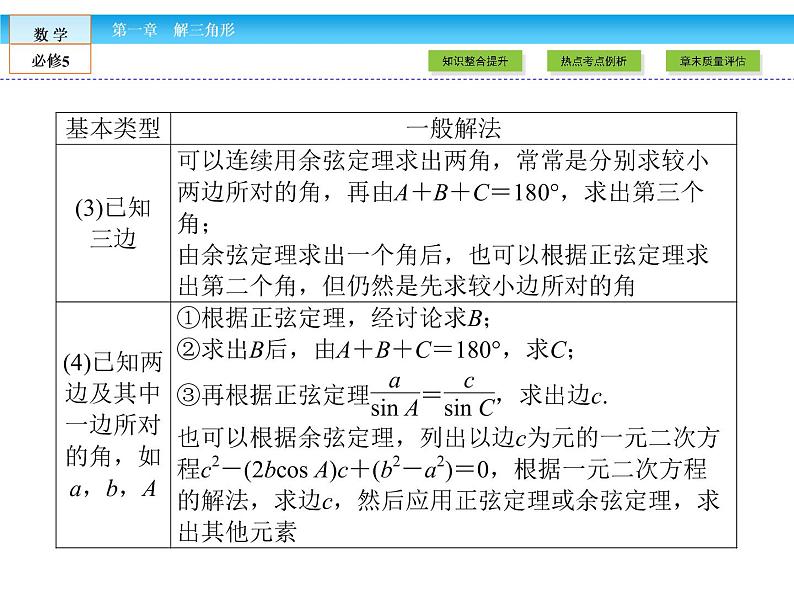Select the (4)已知两边及其中一边所对的角 cell
This screenshot has height=596, width=794.
tap(113, 425)
